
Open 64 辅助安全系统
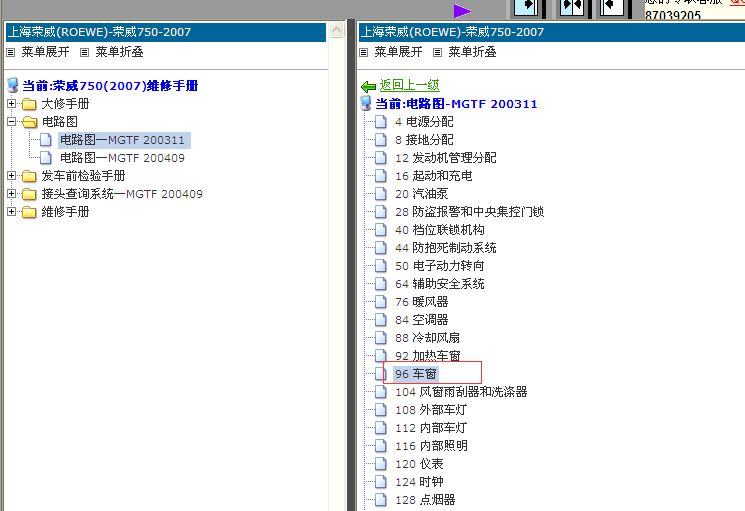click(439, 284)
